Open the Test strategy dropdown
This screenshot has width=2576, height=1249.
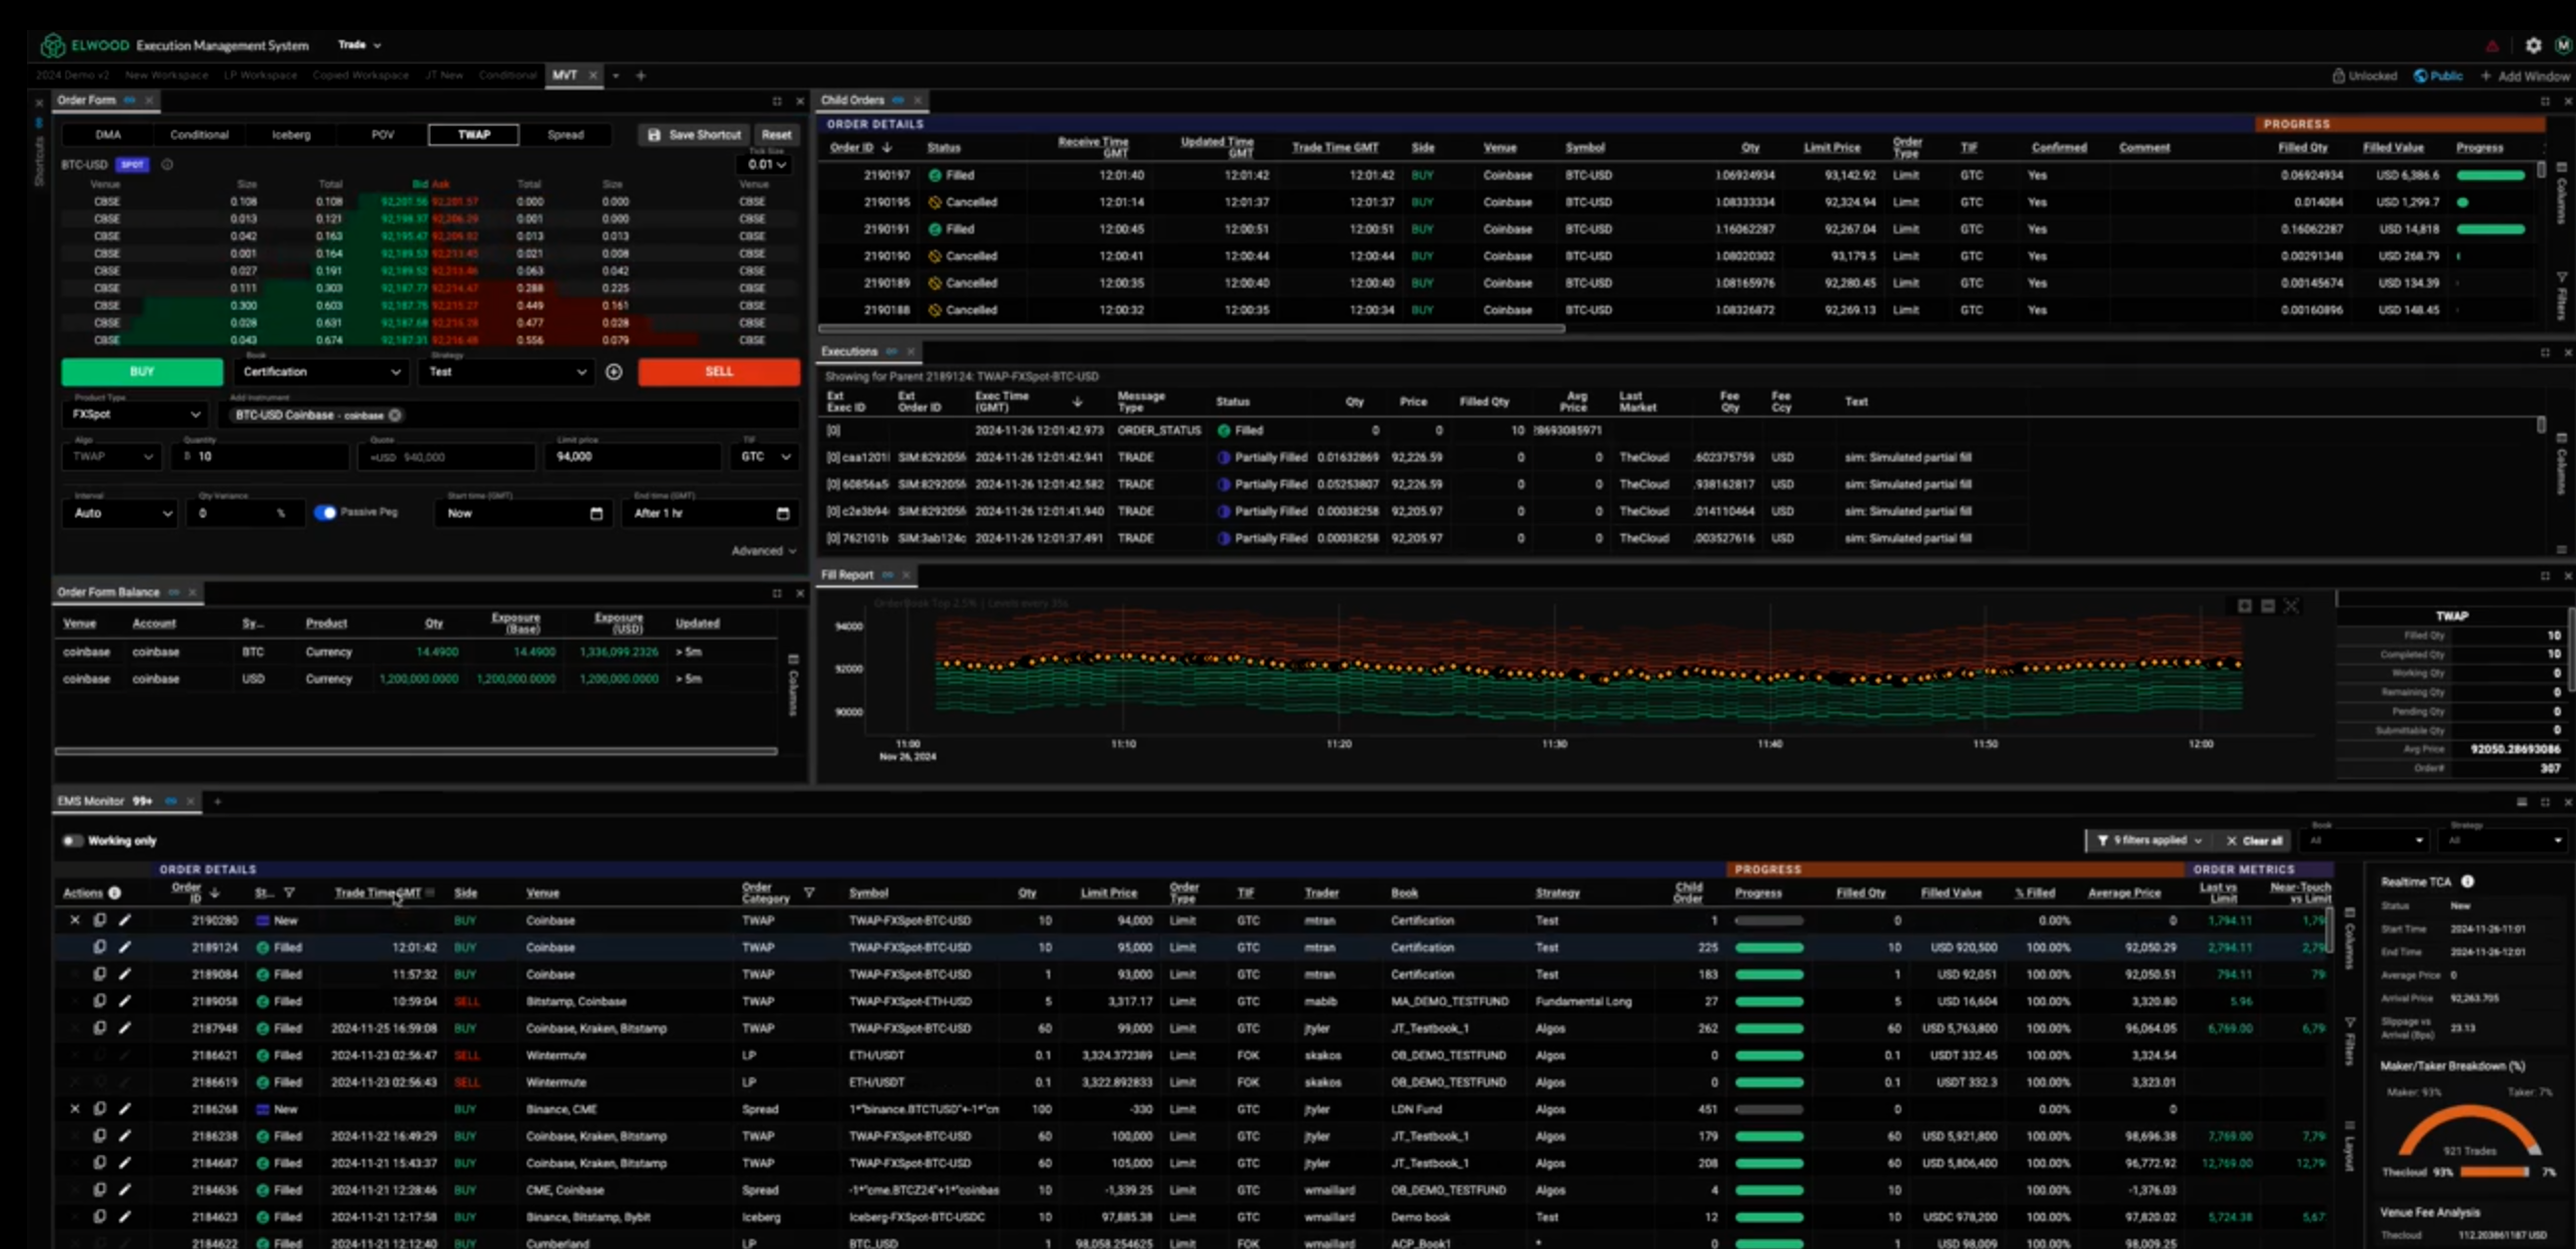[507, 372]
